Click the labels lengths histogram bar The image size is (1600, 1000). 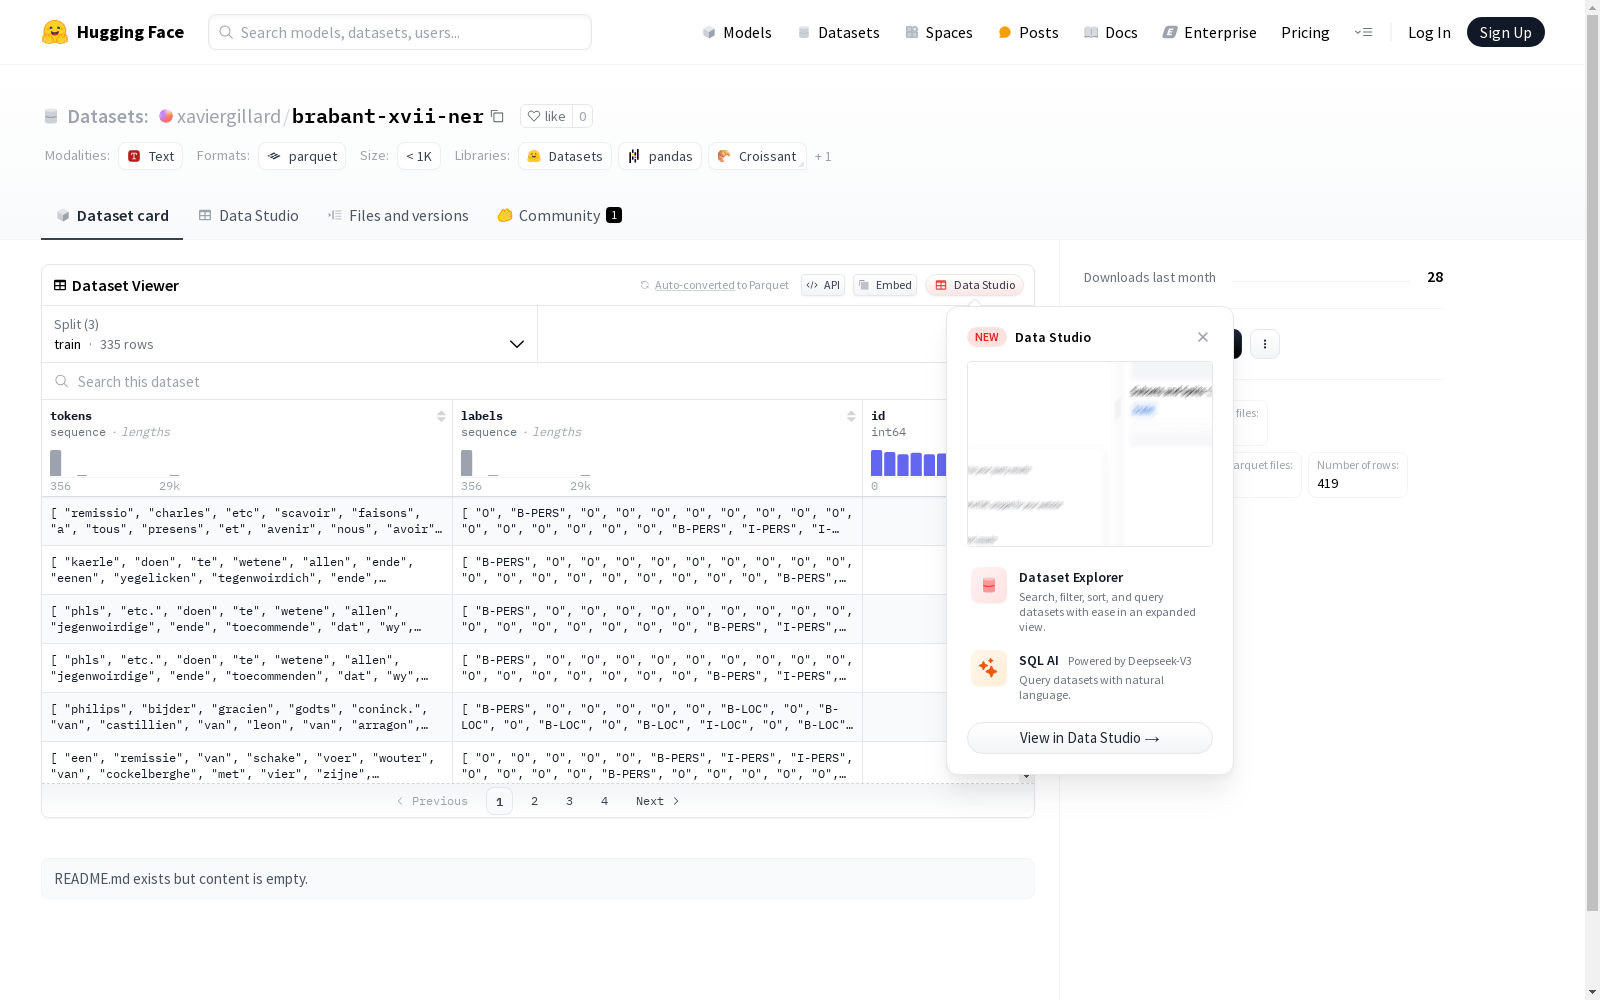[467, 463]
